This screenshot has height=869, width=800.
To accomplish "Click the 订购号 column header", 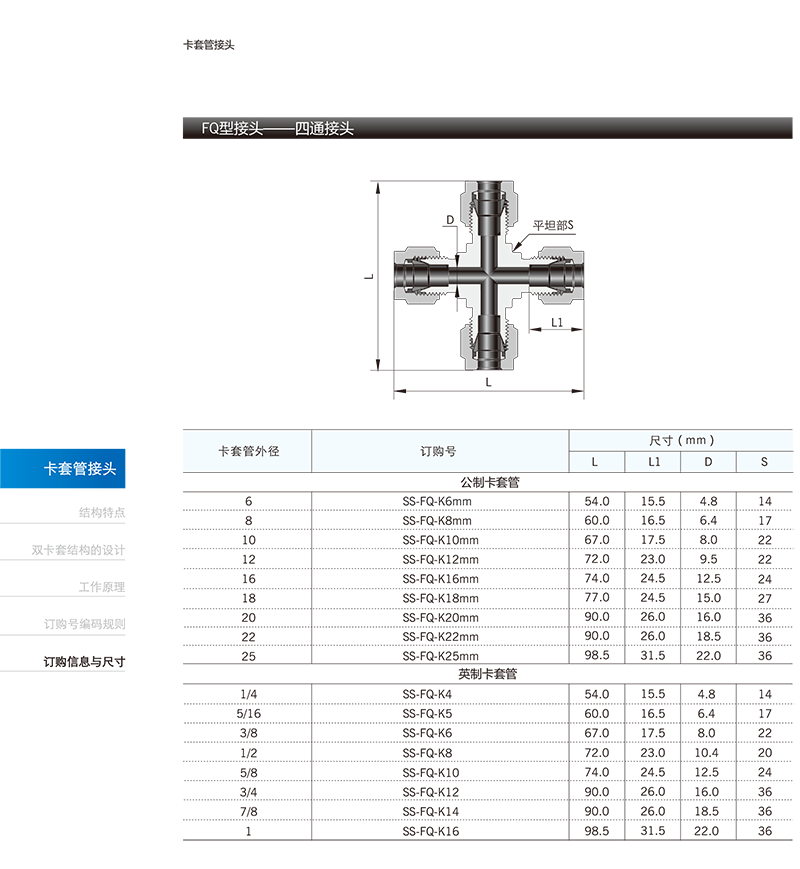I will click(438, 451).
